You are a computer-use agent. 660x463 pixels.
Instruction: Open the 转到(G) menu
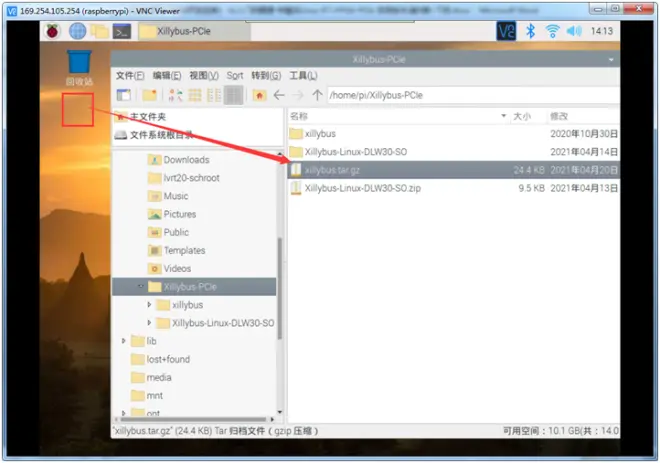pyautogui.click(x=266, y=76)
